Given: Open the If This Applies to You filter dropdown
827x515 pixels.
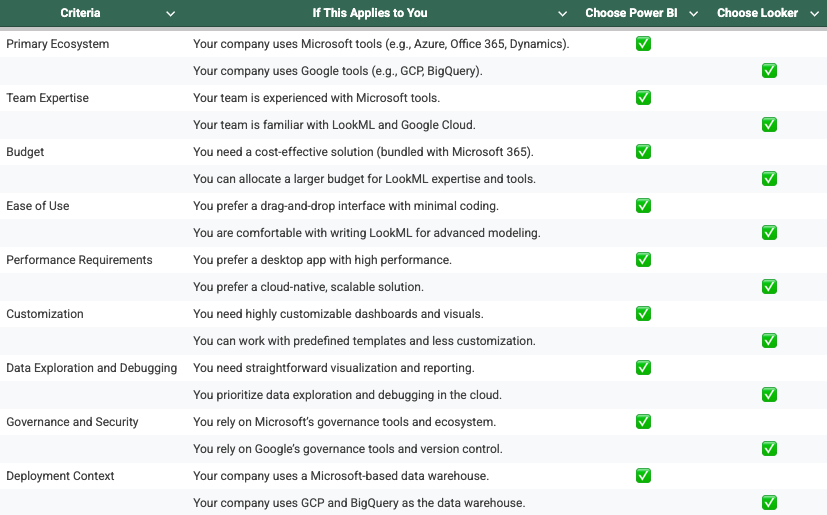Looking at the screenshot, I should (x=562, y=14).
